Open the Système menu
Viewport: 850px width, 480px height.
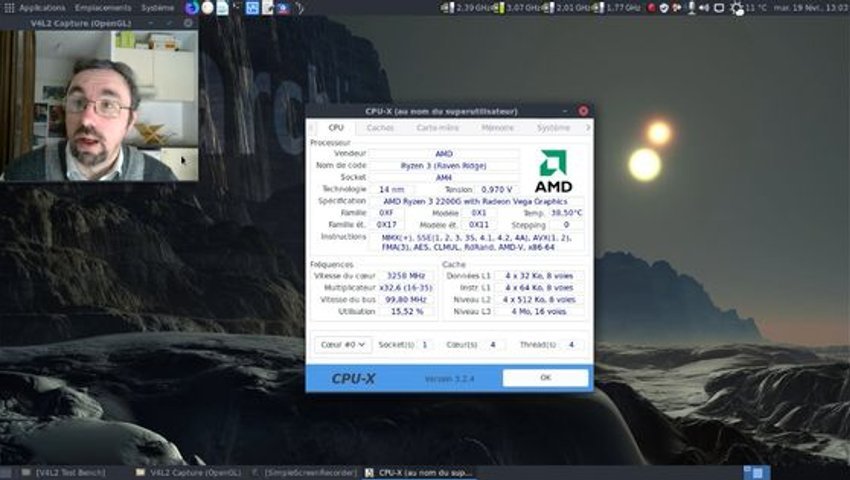coord(158,8)
